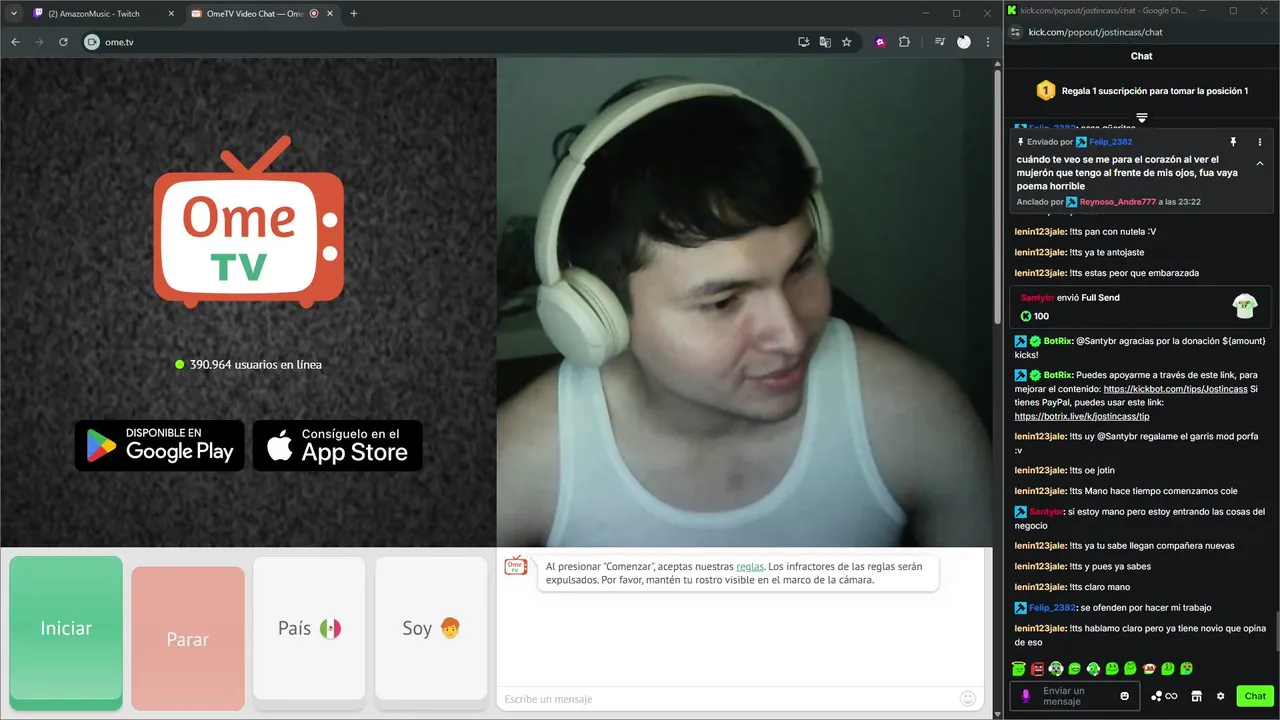This screenshot has height=720, width=1280.
Task: Click the green Iniciar button
Action: 66,628
